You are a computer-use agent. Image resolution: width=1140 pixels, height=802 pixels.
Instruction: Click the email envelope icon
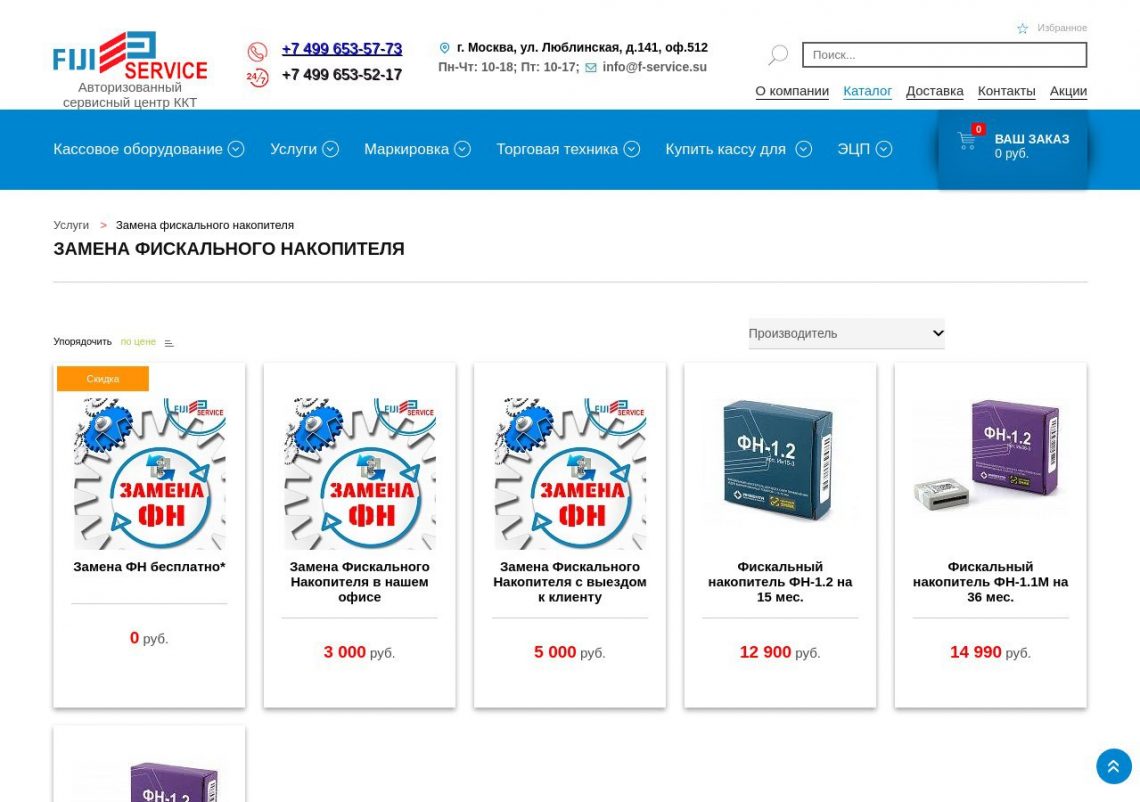(591, 68)
